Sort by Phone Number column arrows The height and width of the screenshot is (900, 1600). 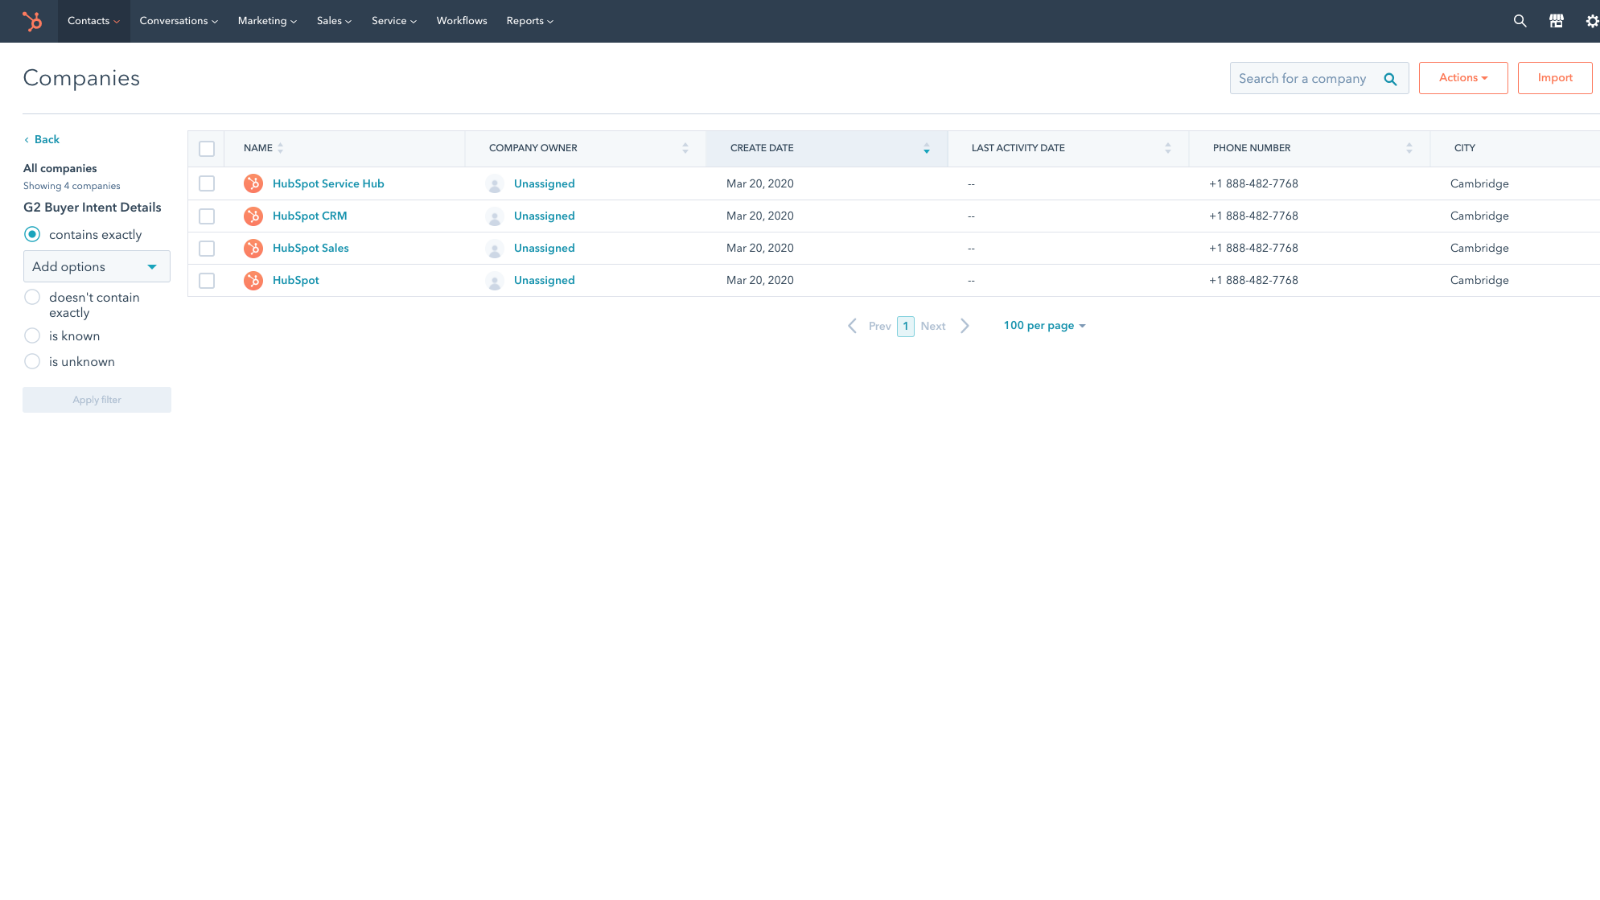[x=1409, y=148]
